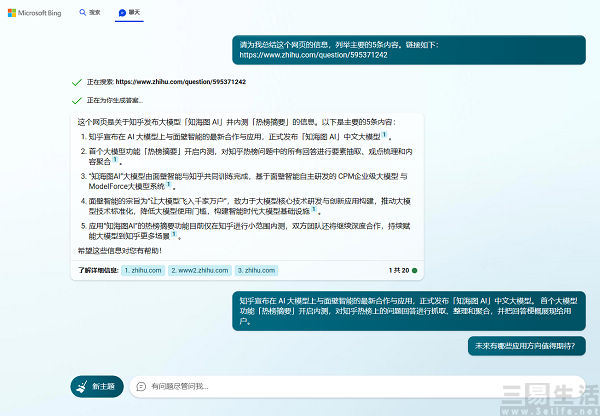
Task: Open the 3. zhihu.com source link
Action: click(x=256, y=270)
